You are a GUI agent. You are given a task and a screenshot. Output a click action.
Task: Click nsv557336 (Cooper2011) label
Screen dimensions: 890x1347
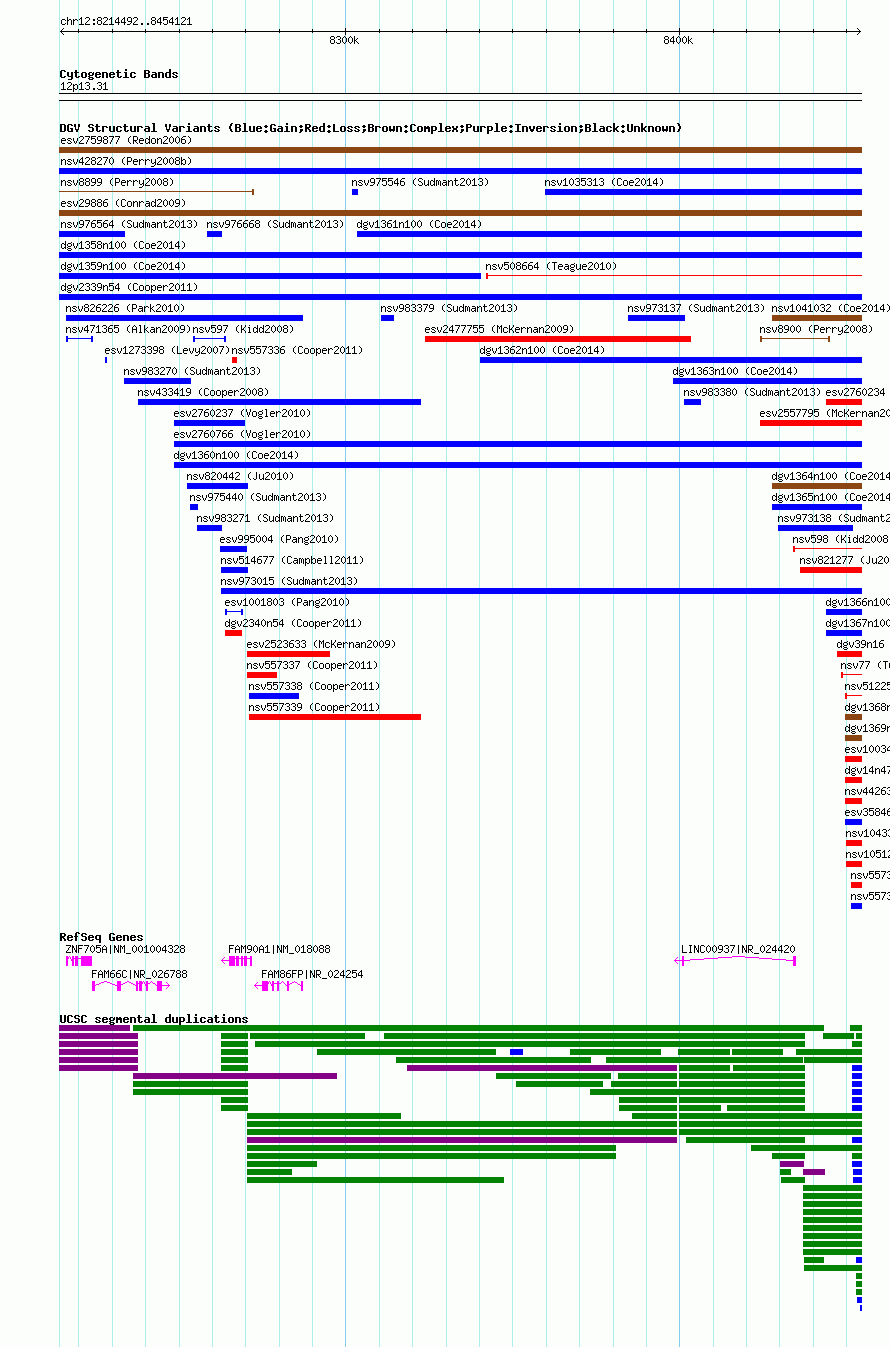(x=298, y=350)
